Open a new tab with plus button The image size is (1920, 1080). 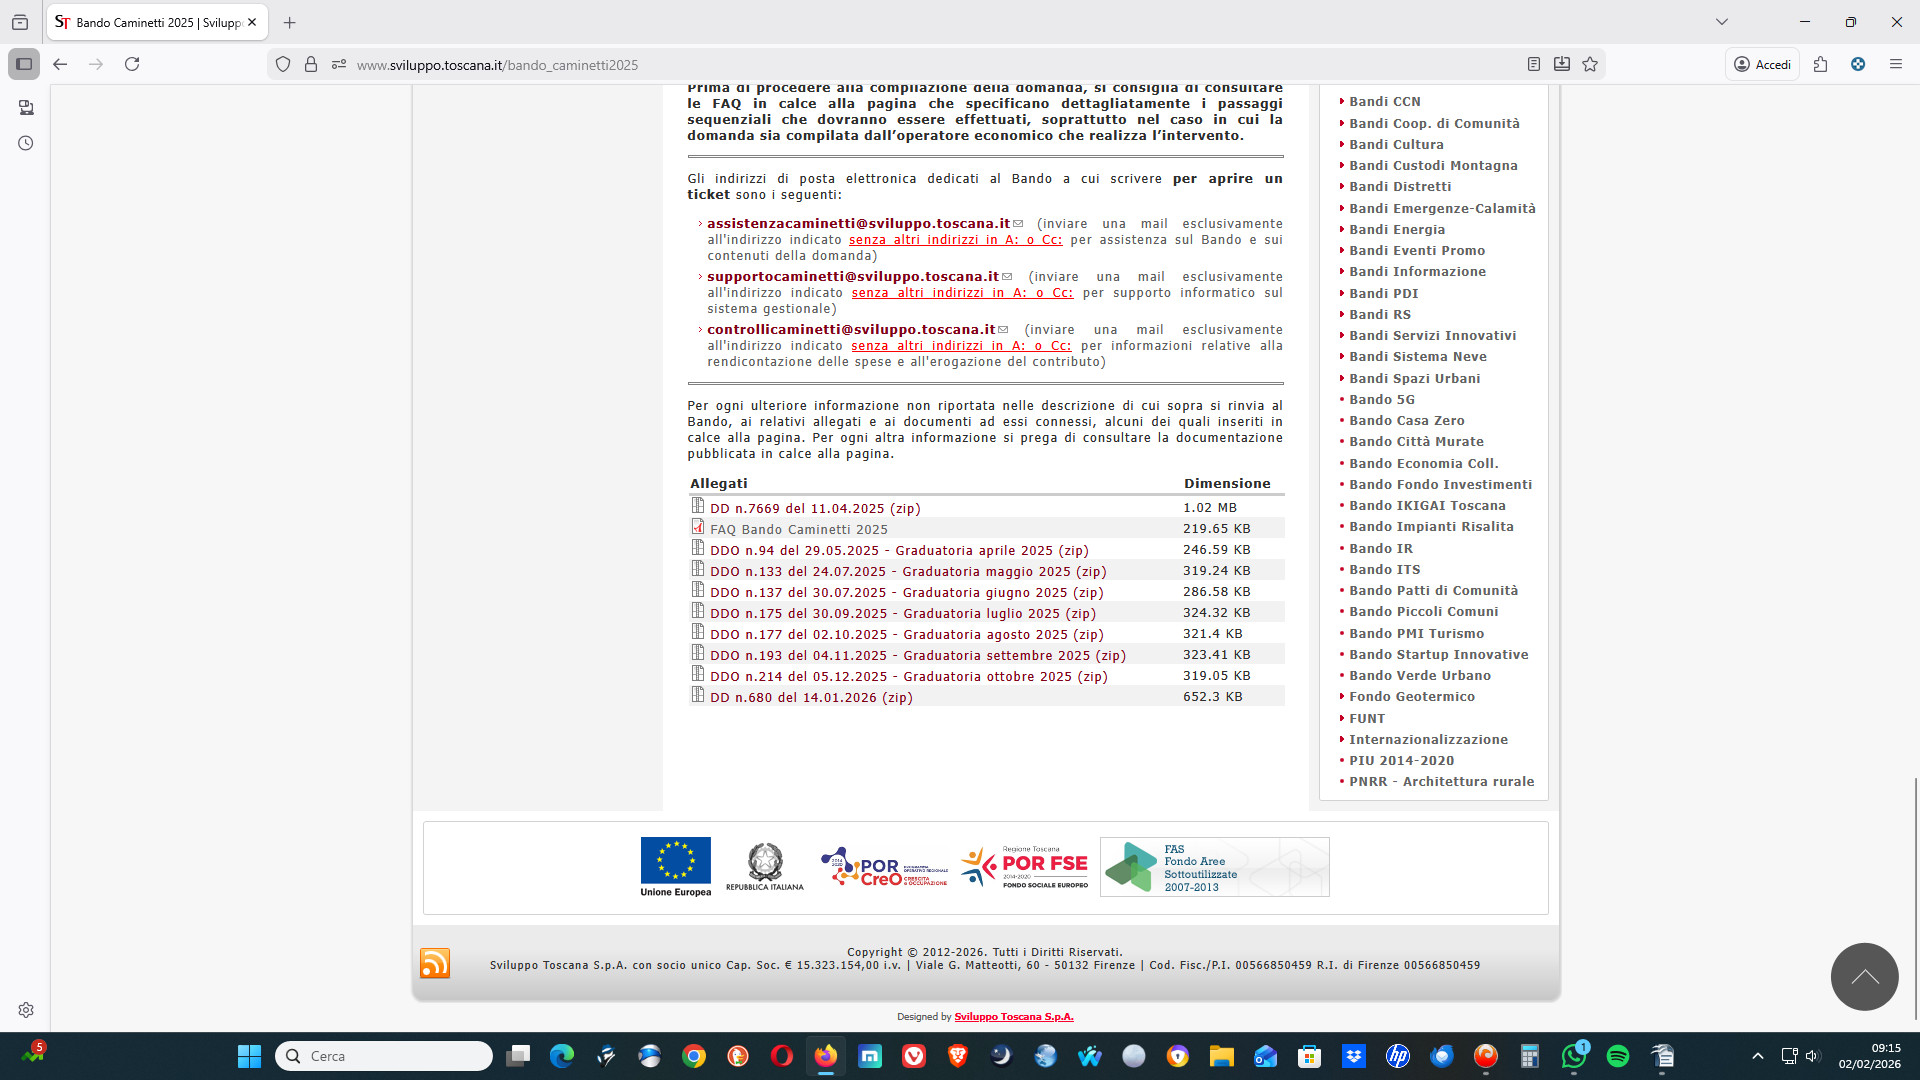coord(289,22)
